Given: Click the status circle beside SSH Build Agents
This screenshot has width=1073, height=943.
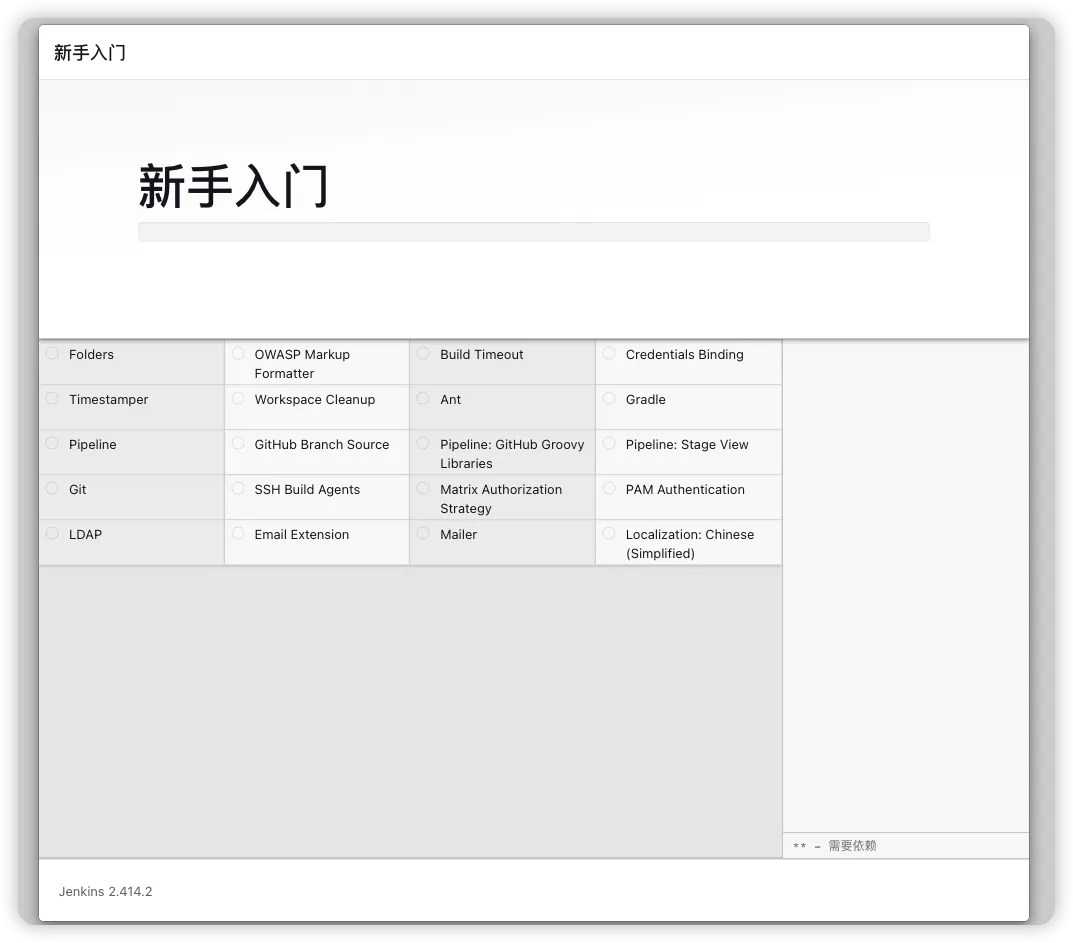Looking at the screenshot, I should pyautogui.click(x=238, y=489).
